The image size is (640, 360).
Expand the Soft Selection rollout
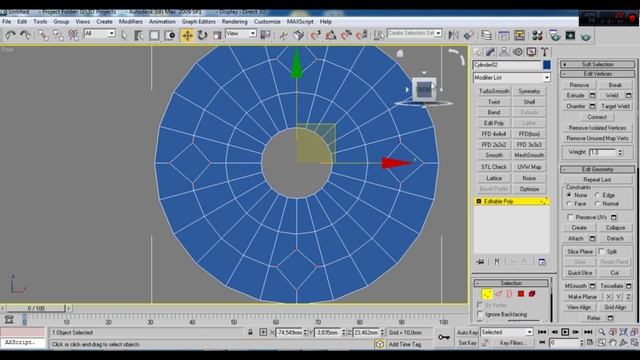coord(598,64)
